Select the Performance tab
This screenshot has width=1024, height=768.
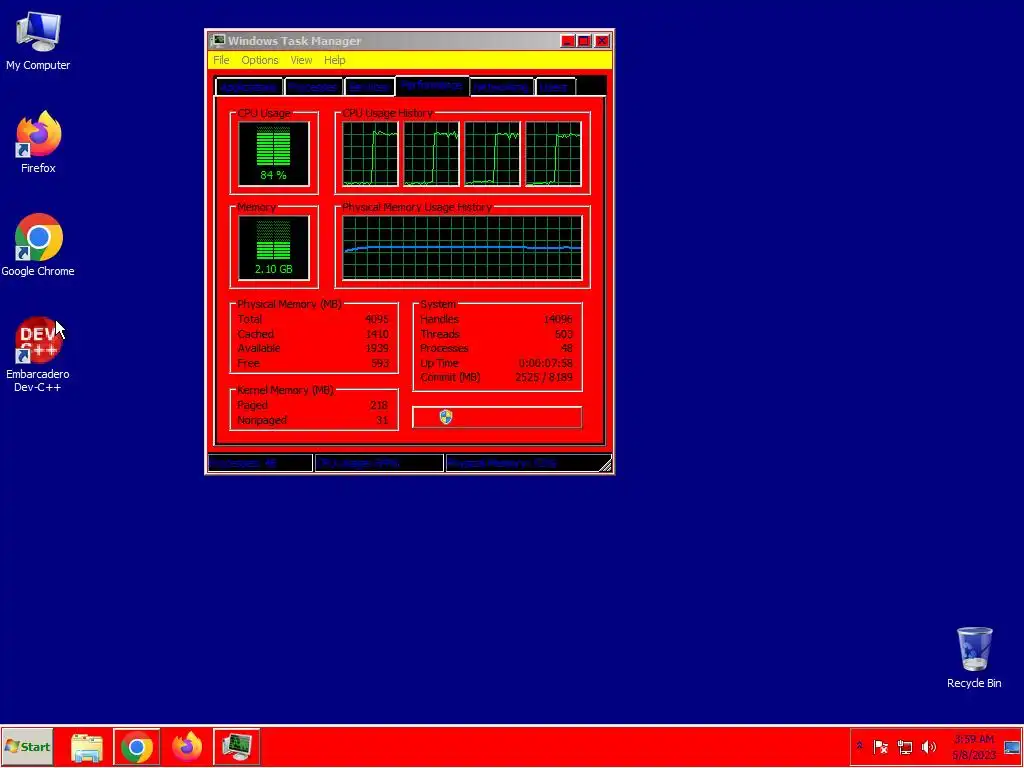point(432,85)
